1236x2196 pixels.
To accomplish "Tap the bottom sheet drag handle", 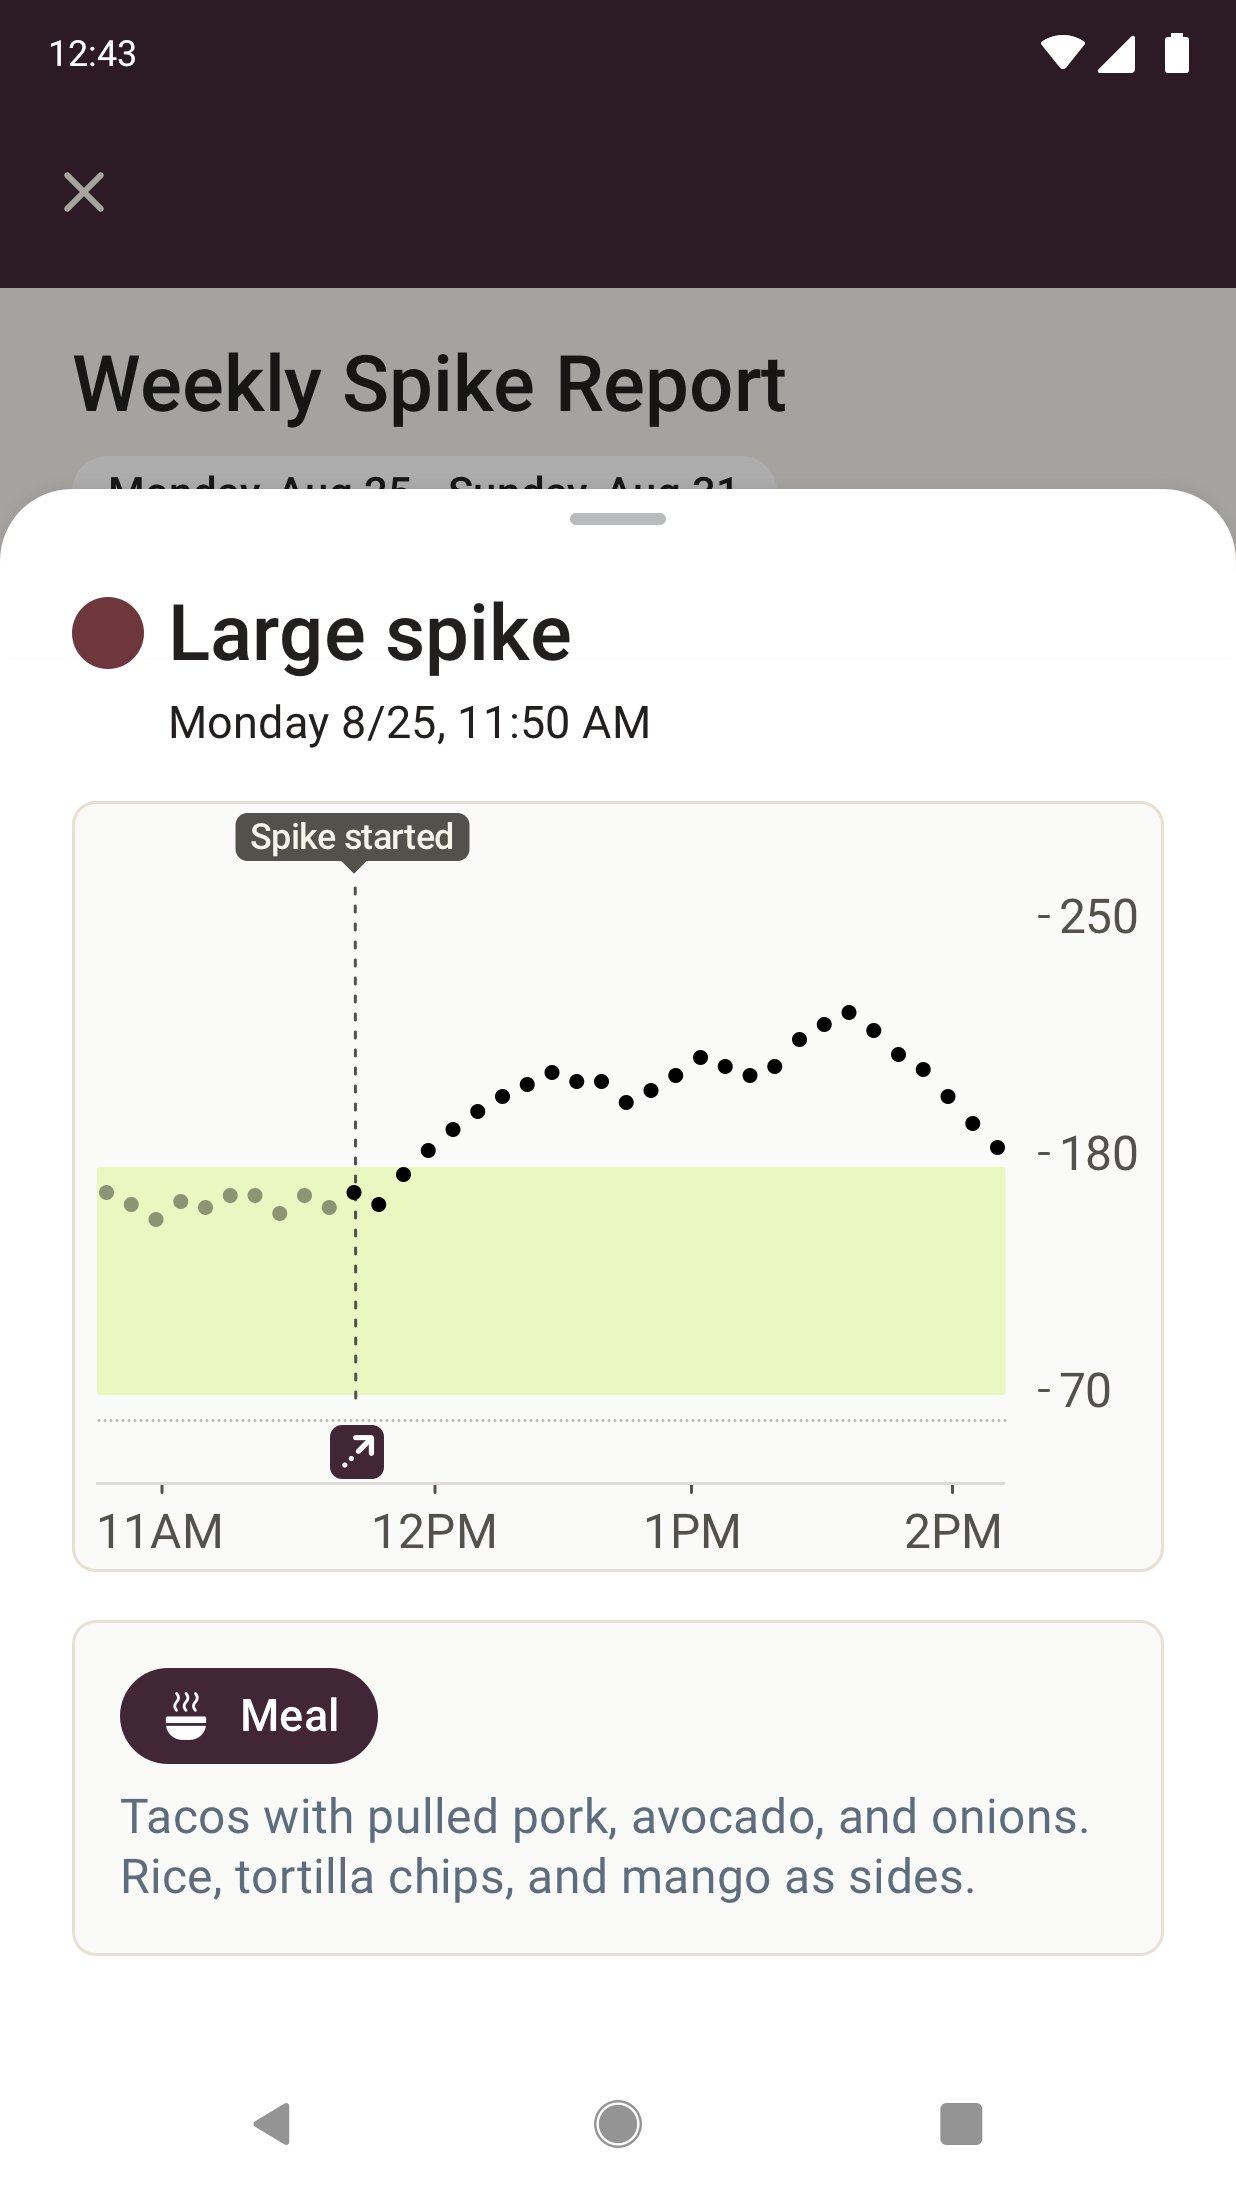I will point(618,519).
